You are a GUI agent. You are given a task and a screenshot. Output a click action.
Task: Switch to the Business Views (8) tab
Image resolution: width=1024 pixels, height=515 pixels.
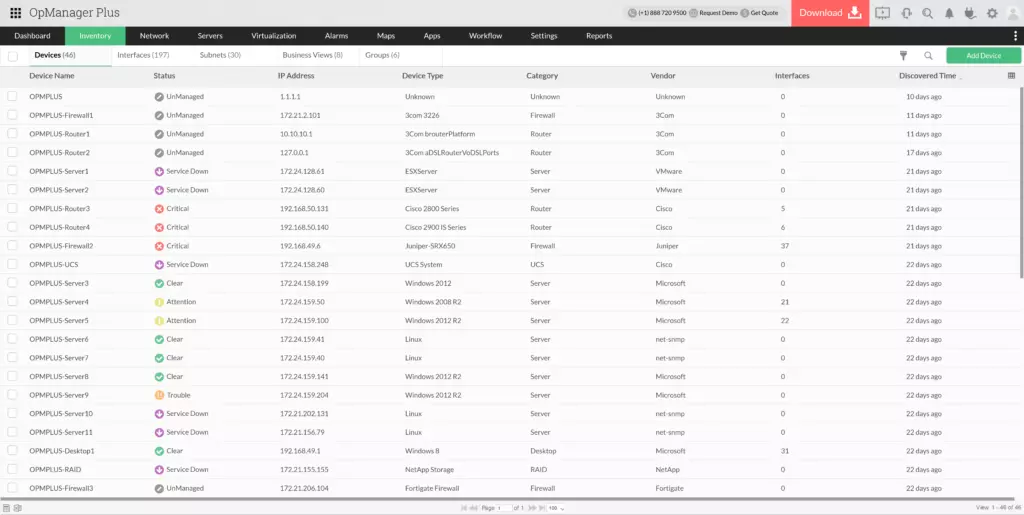click(x=312, y=55)
